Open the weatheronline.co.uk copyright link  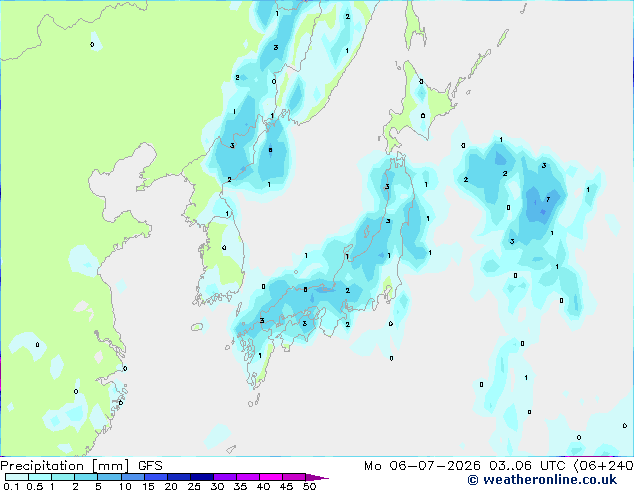(542, 480)
